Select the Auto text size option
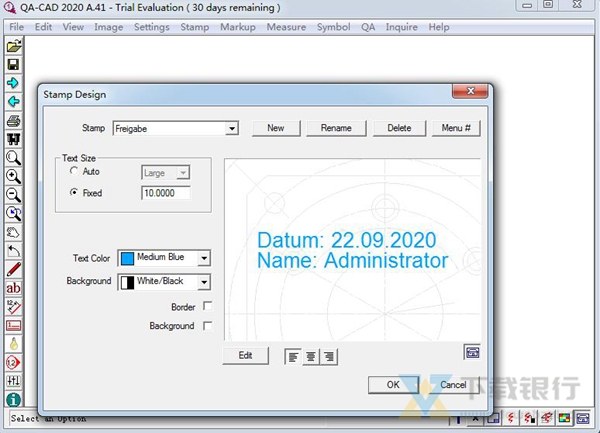This screenshot has width=600, height=433. click(x=74, y=173)
